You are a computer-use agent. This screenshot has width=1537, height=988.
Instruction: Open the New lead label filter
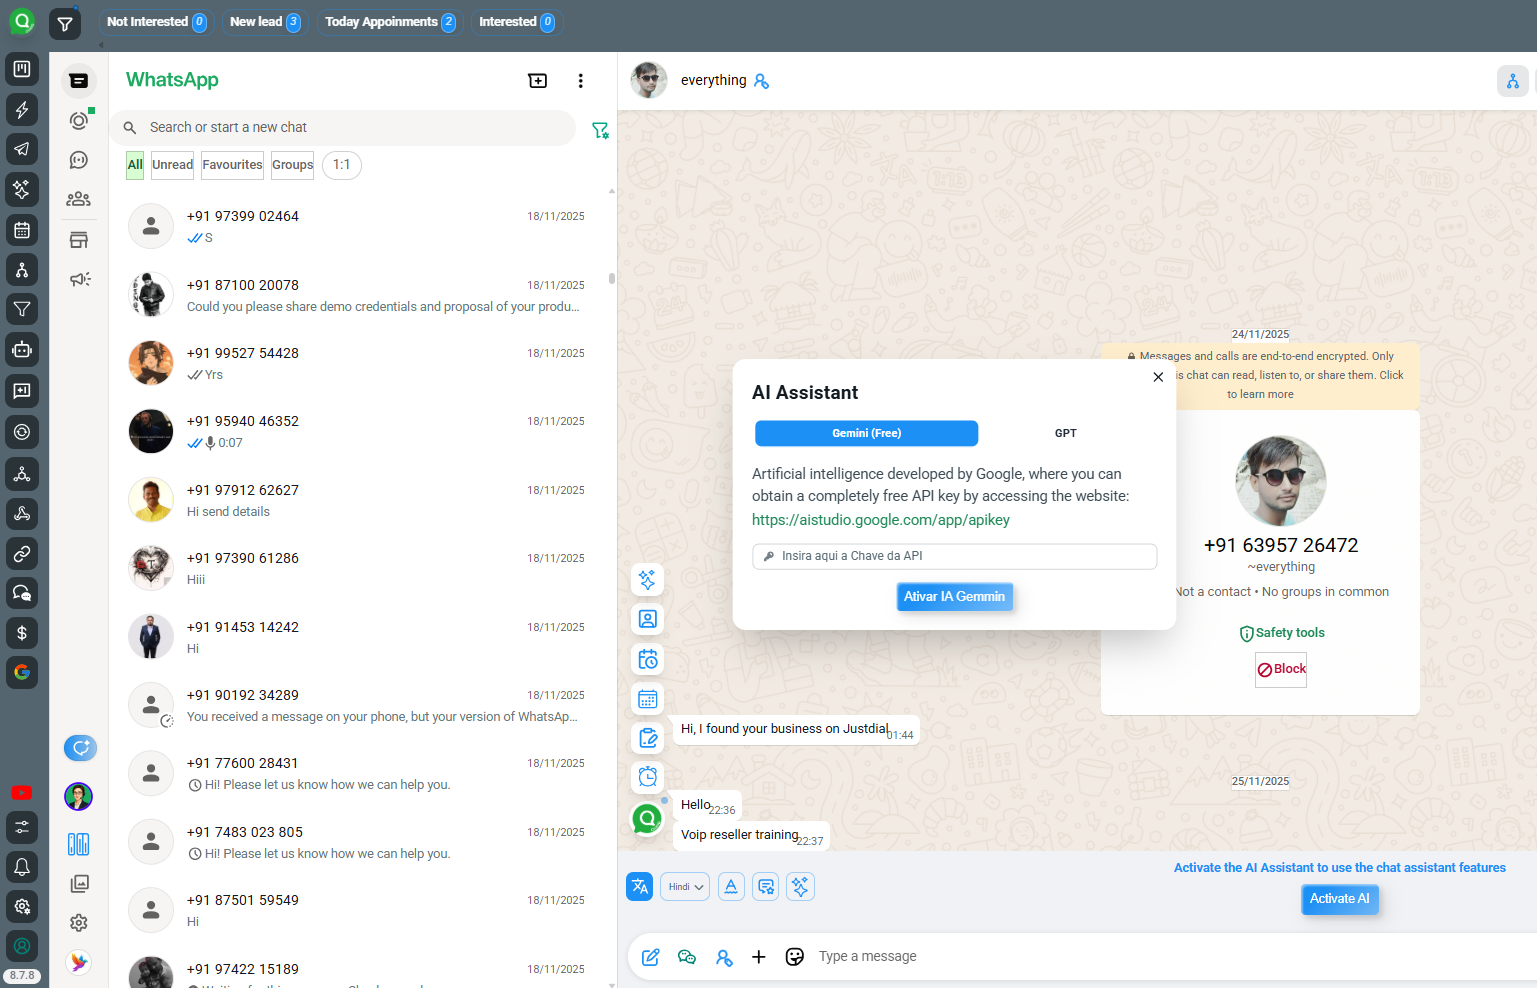tap(265, 22)
